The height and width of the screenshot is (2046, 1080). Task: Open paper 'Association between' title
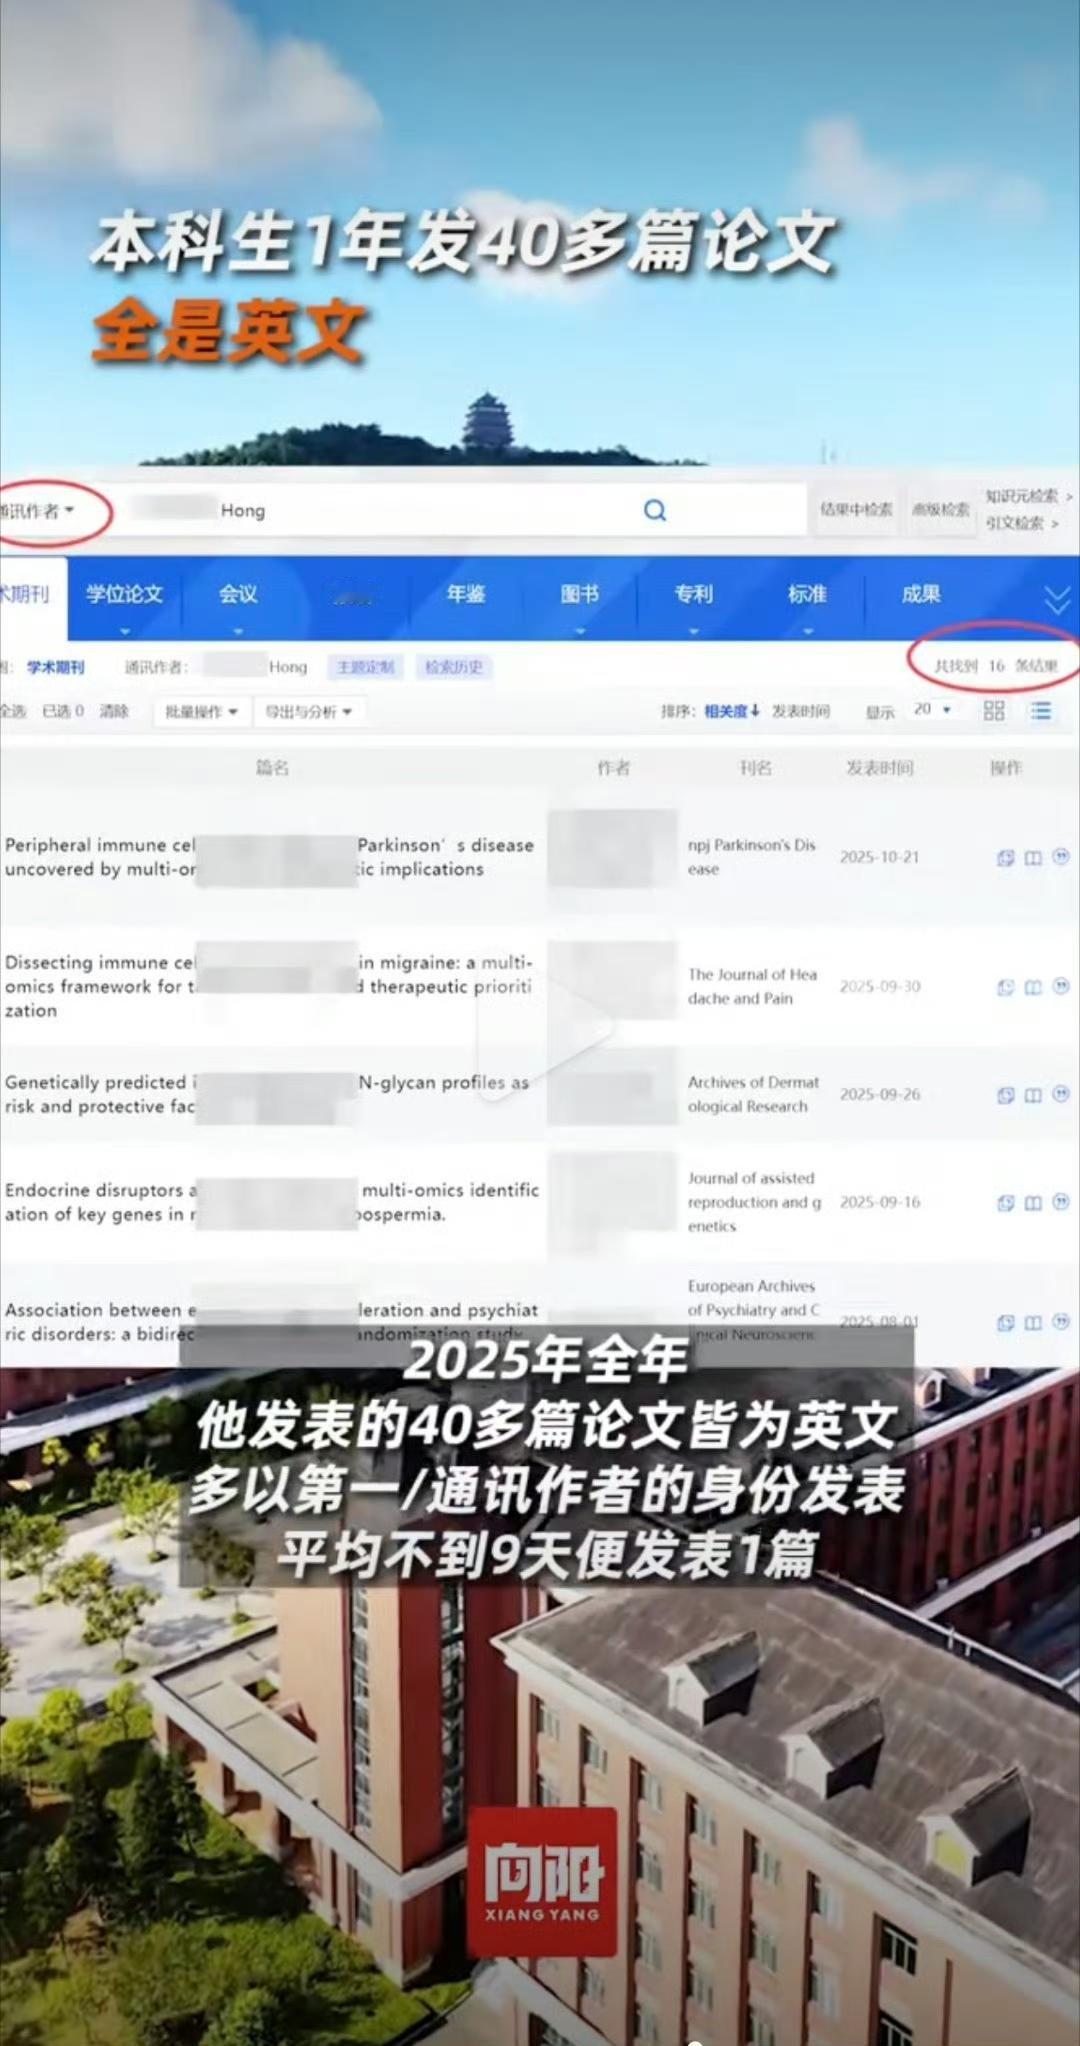(x=272, y=1321)
